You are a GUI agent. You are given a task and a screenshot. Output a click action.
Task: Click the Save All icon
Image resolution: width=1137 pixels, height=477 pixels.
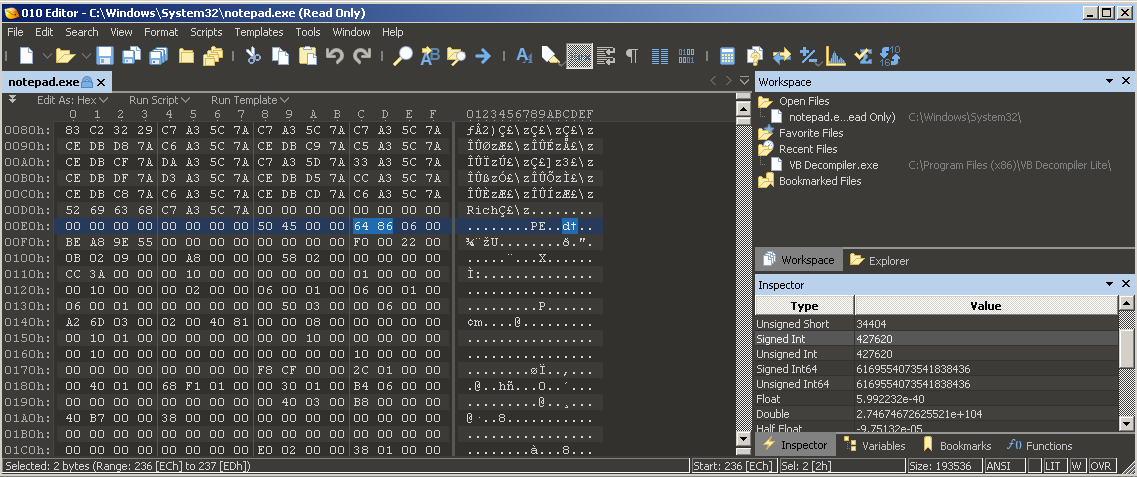[158, 56]
